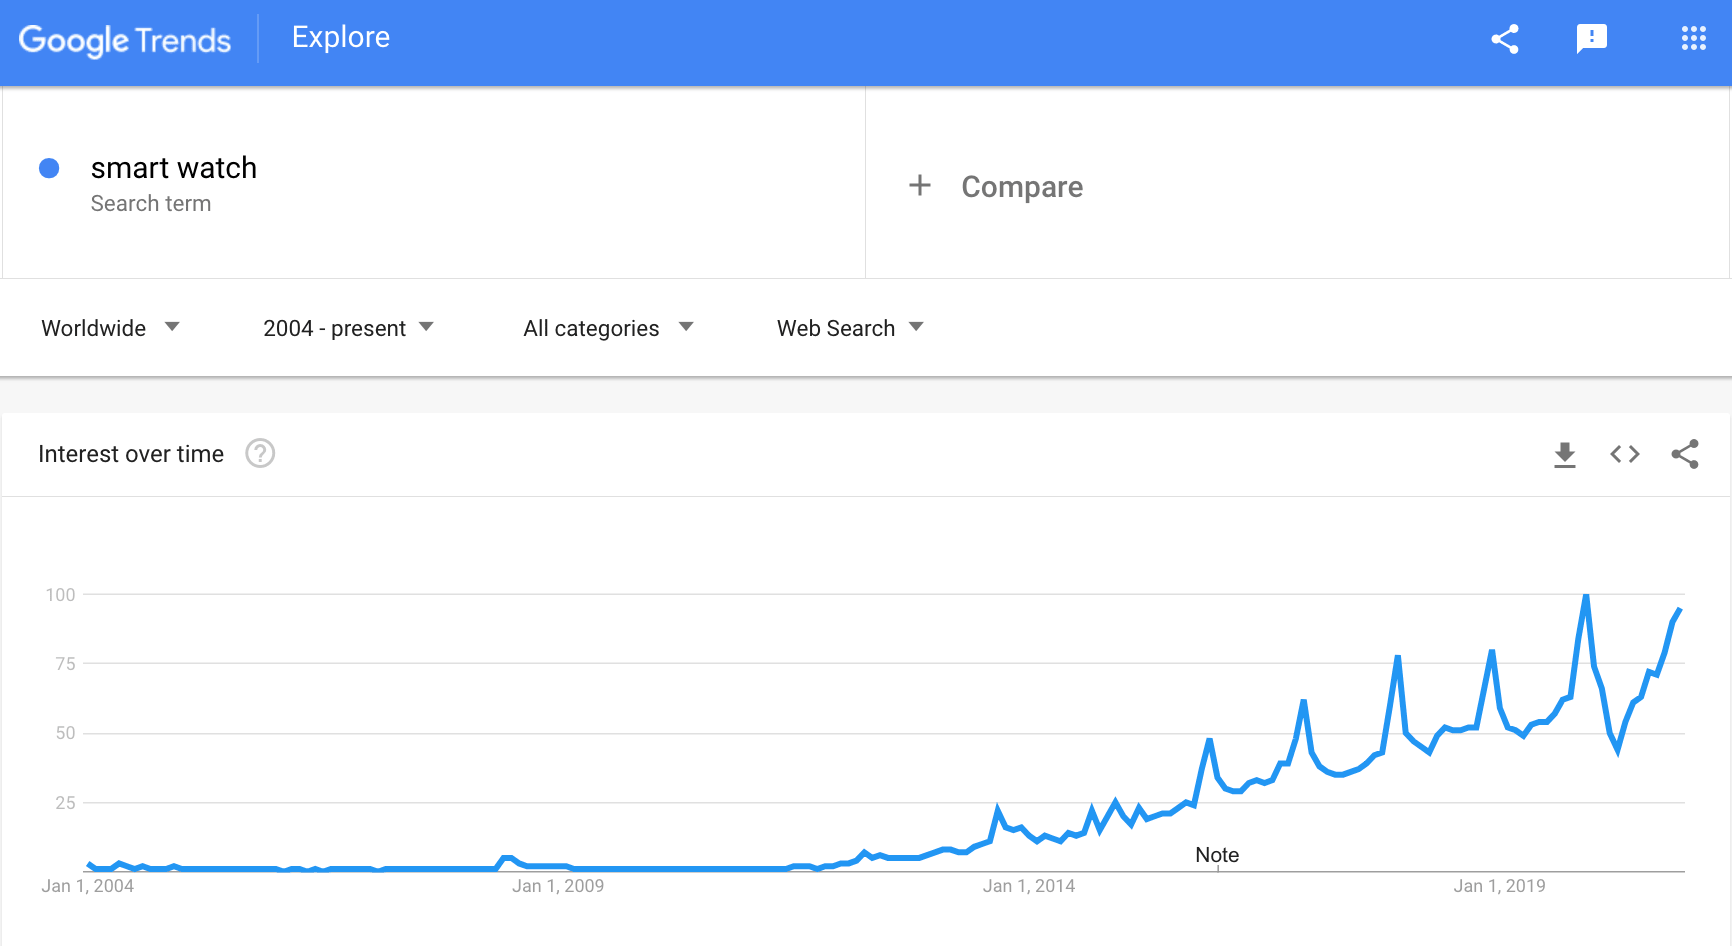Click the Compare button
This screenshot has height=946, width=1732.
click(1022, 187)
